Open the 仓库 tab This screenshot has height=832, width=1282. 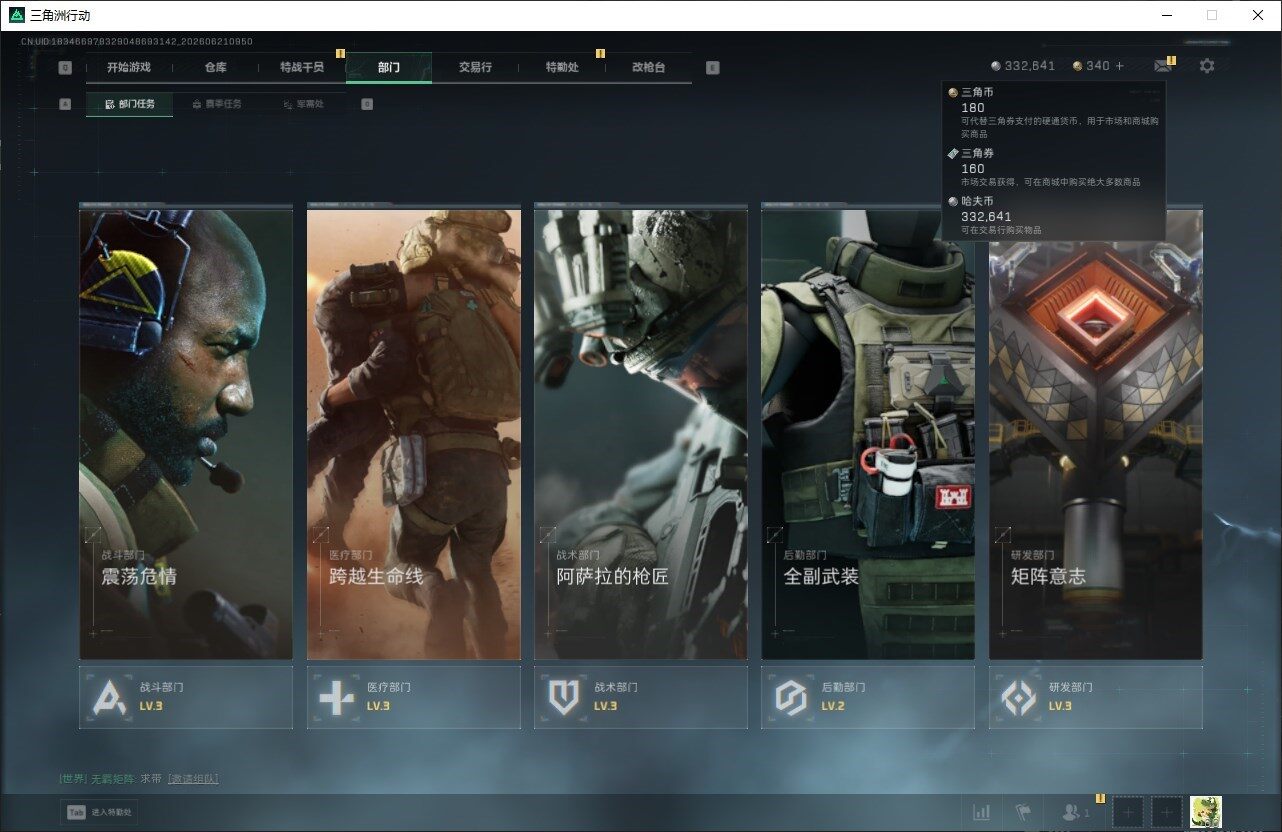pos(215,67)
